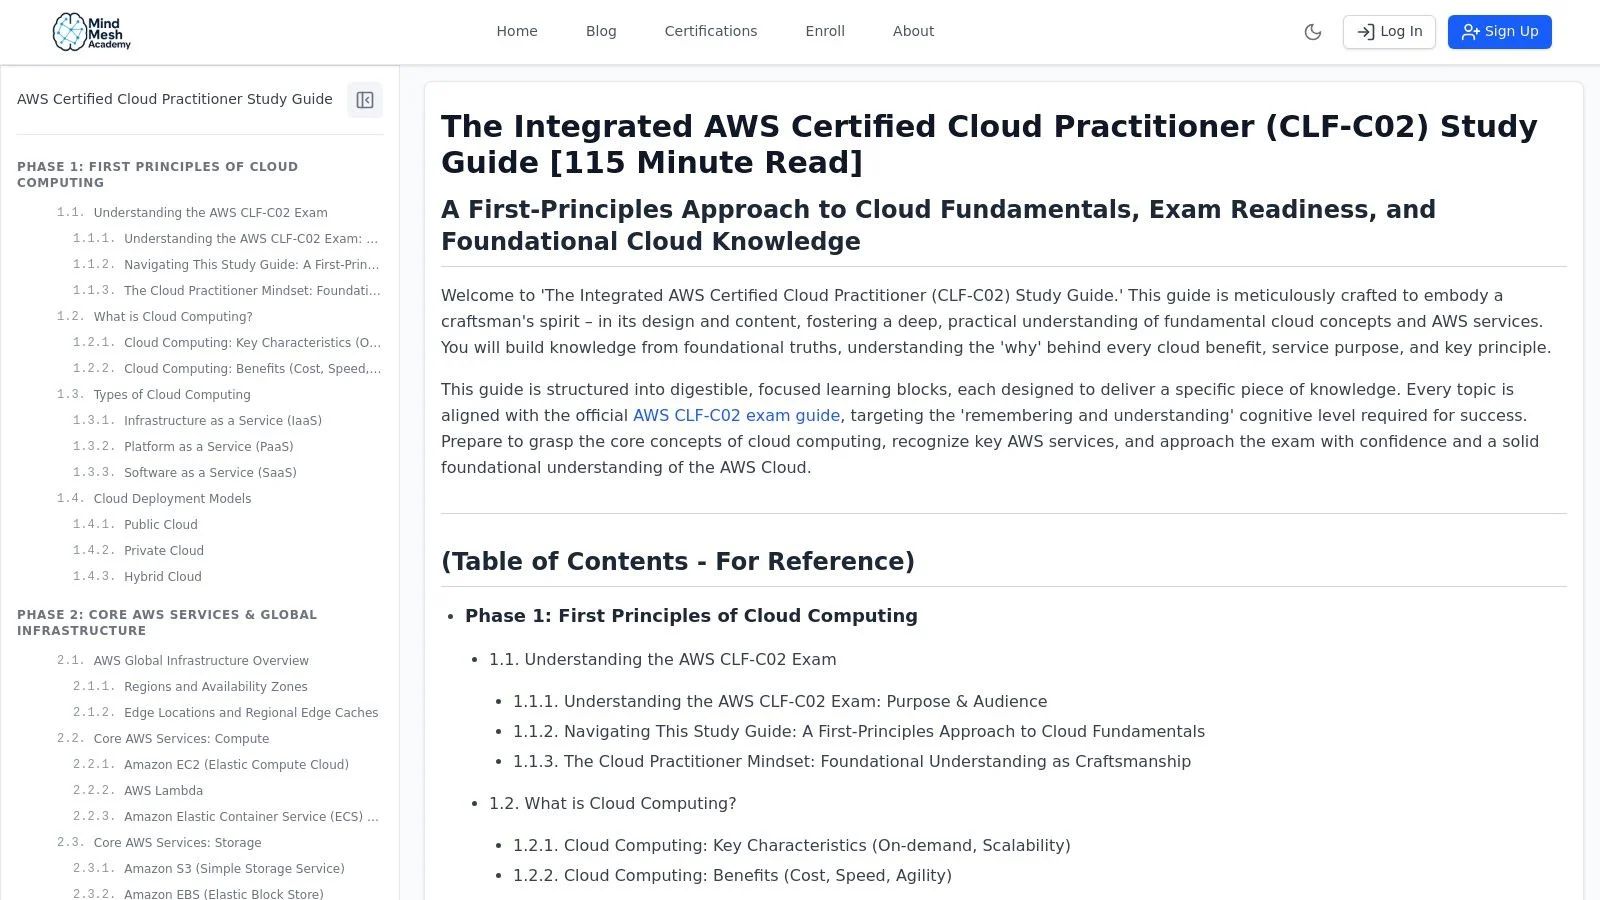Open the Certifications menu item

(711, 31)
